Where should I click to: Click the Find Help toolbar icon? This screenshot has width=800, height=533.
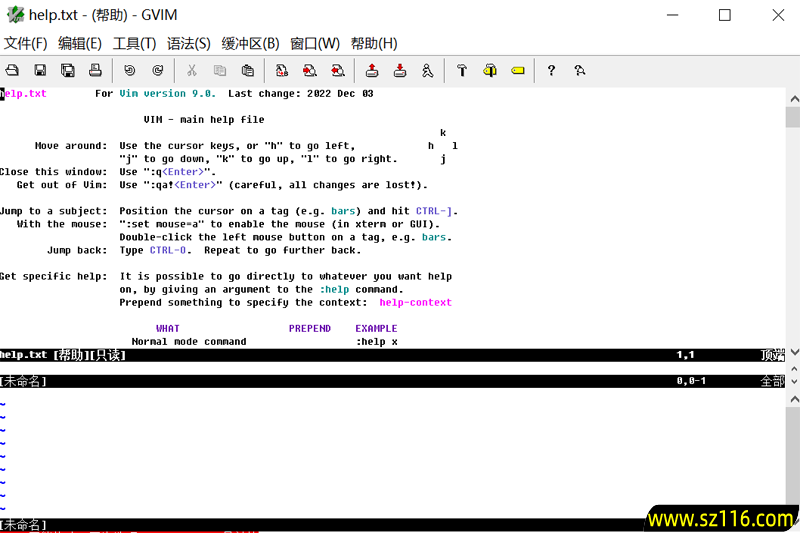580,70
